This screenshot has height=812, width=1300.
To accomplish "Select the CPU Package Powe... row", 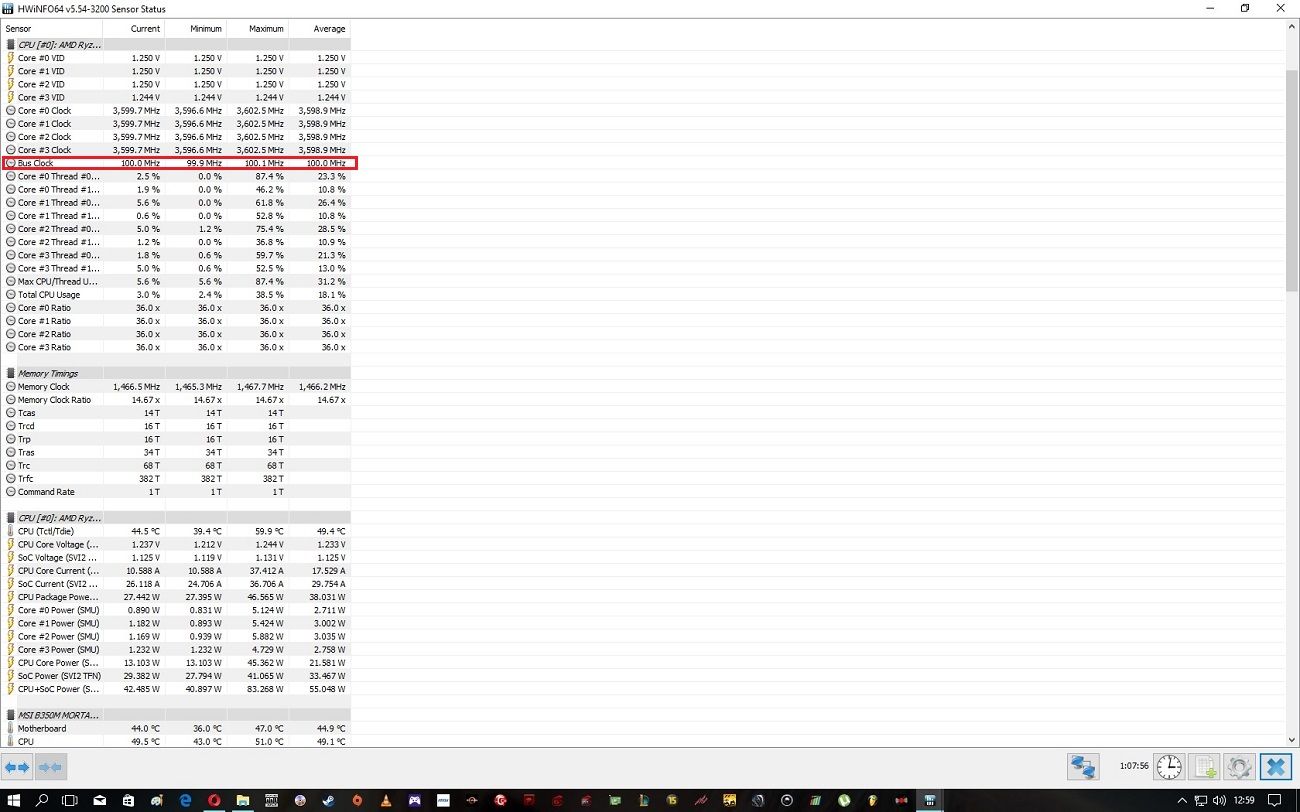I will pyautogui.click(x=175, y=597).
